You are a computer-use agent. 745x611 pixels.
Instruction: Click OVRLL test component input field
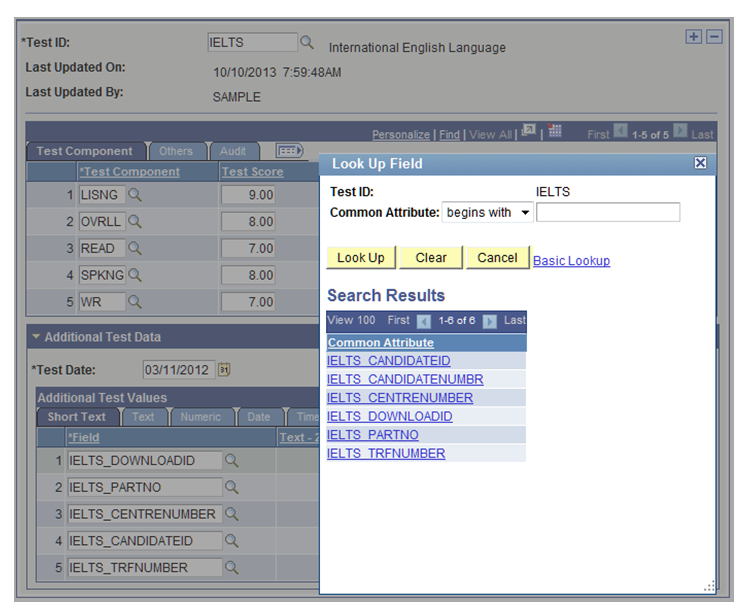point(102,221)
